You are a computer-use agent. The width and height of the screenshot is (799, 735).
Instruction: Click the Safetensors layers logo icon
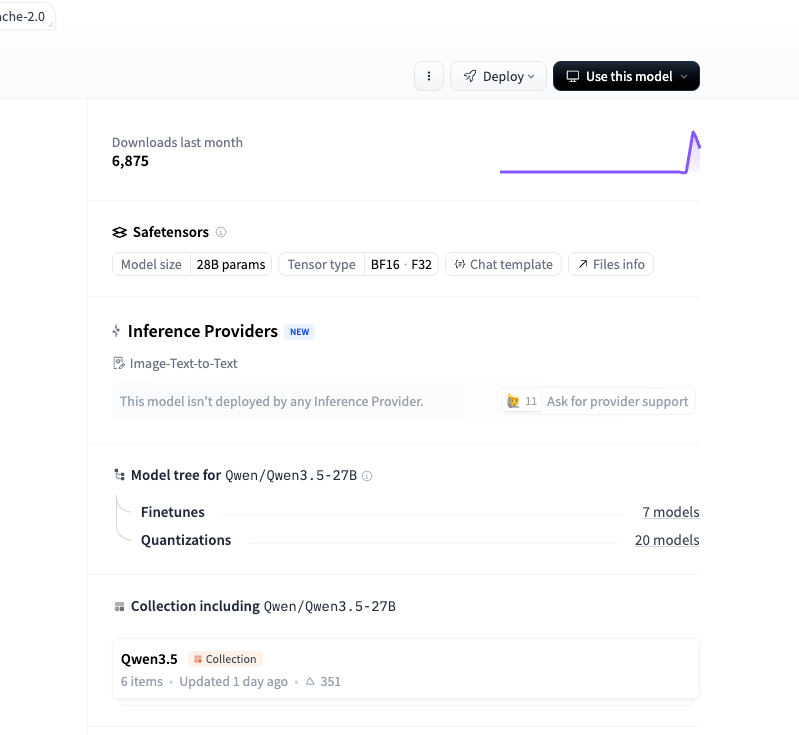coord(119,232)
